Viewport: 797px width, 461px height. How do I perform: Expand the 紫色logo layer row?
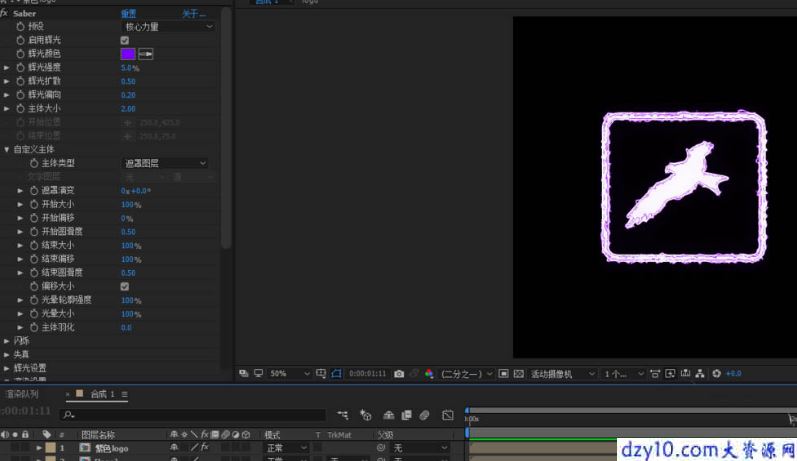click(x=39, y=448)
